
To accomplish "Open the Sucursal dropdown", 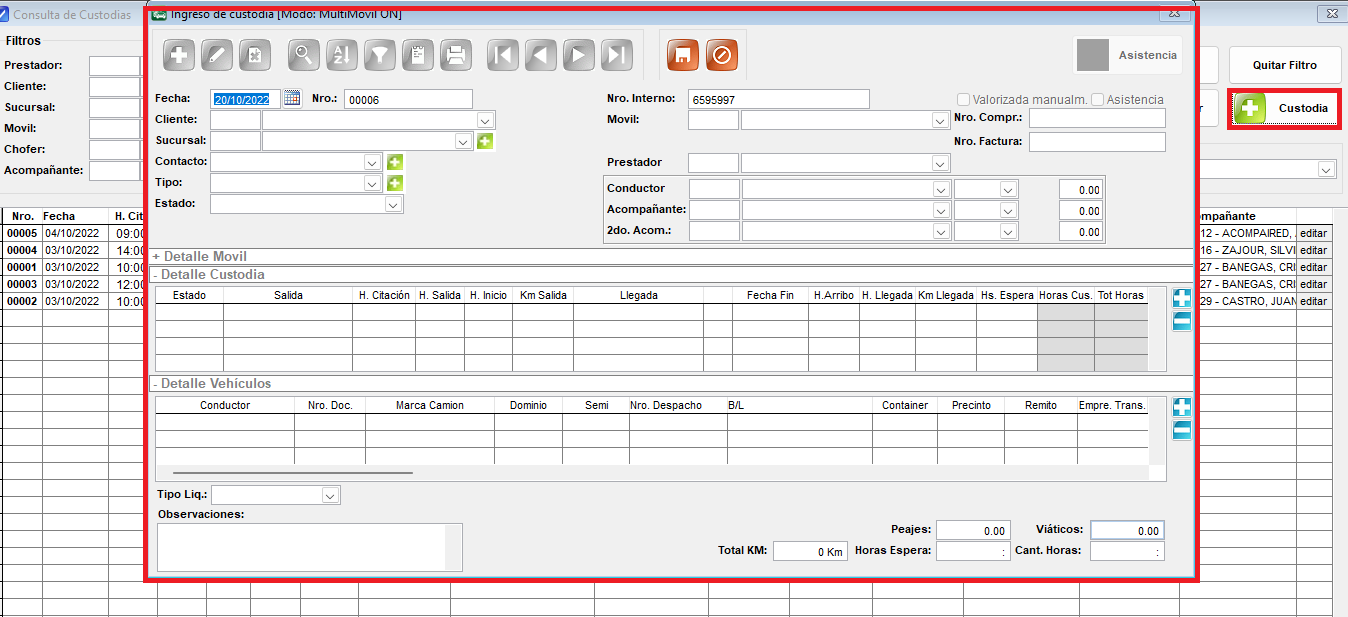I will click(x=464, y=141).
